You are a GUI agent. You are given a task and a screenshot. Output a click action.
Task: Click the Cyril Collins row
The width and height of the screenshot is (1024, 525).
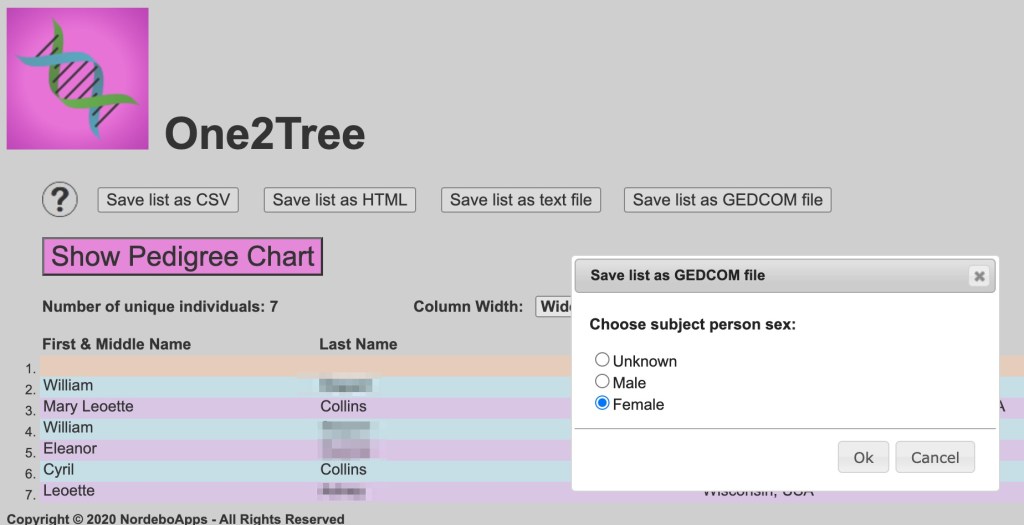pos(59,470)
